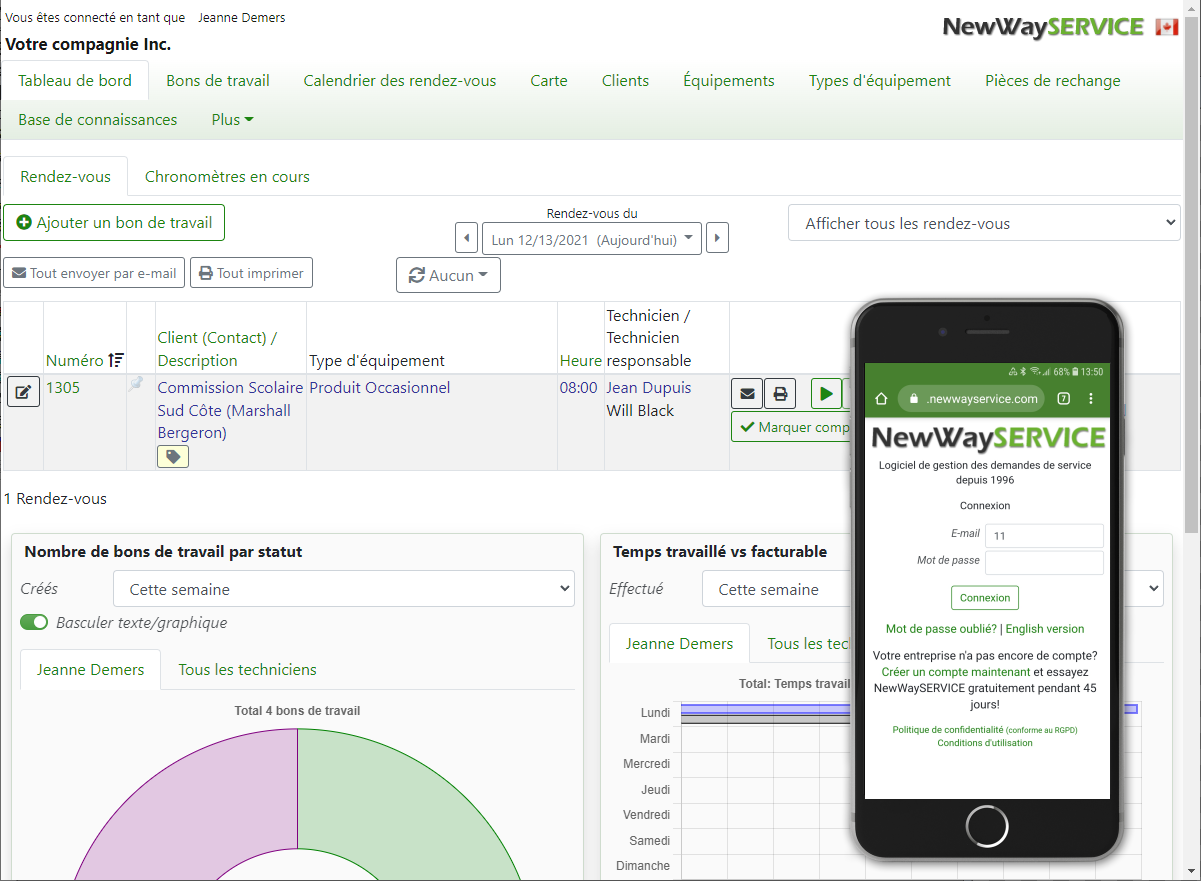Go to previous appointment date arrow
The width and height of the screenshot is (1201, 881).
pyautogui.click(x=466, y=238)
